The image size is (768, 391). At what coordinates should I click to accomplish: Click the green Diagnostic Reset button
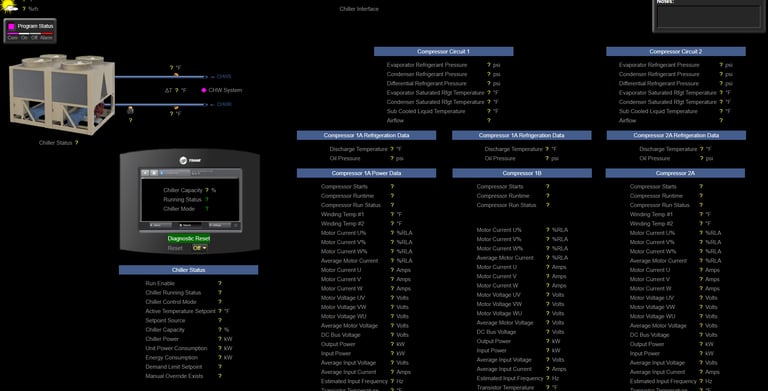[189, 239]
